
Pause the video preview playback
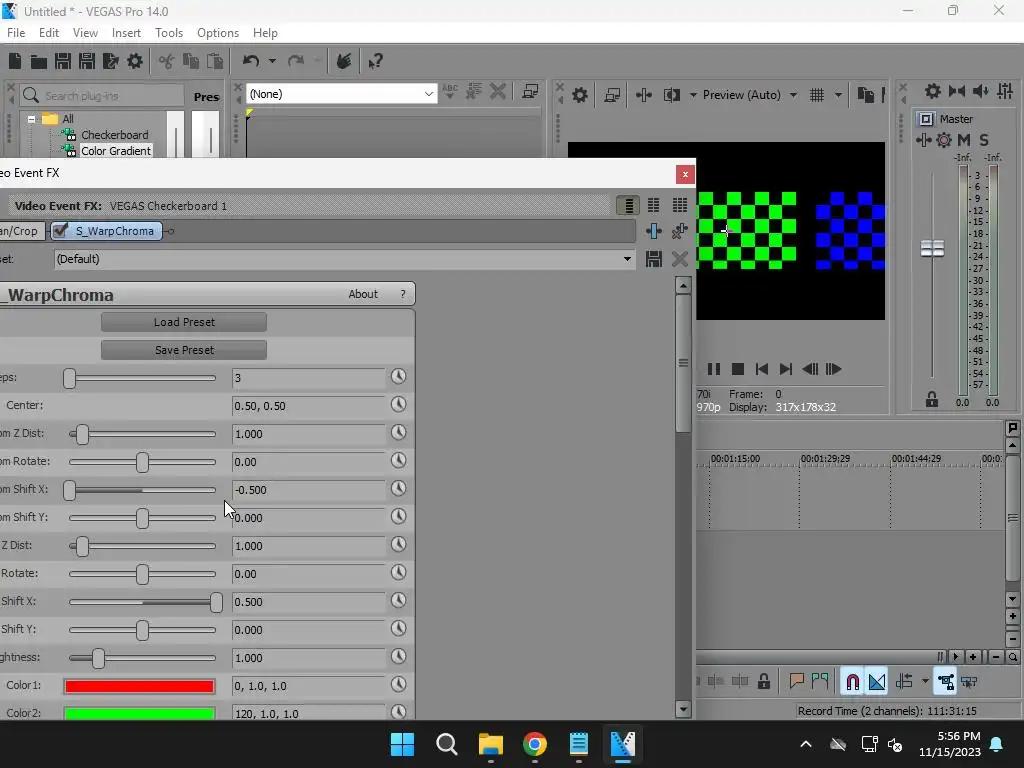tap(714, 369)
